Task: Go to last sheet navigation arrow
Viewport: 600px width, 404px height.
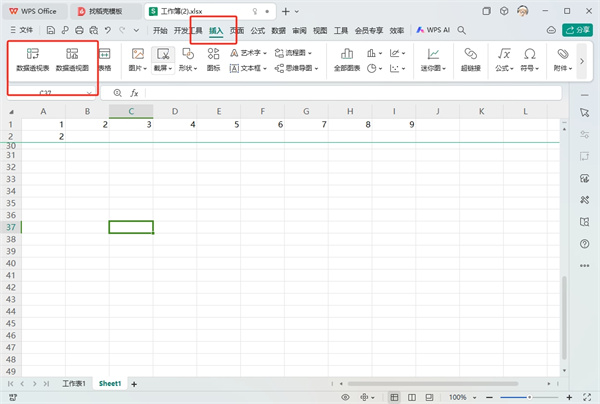Action: [x=46, y=384]
